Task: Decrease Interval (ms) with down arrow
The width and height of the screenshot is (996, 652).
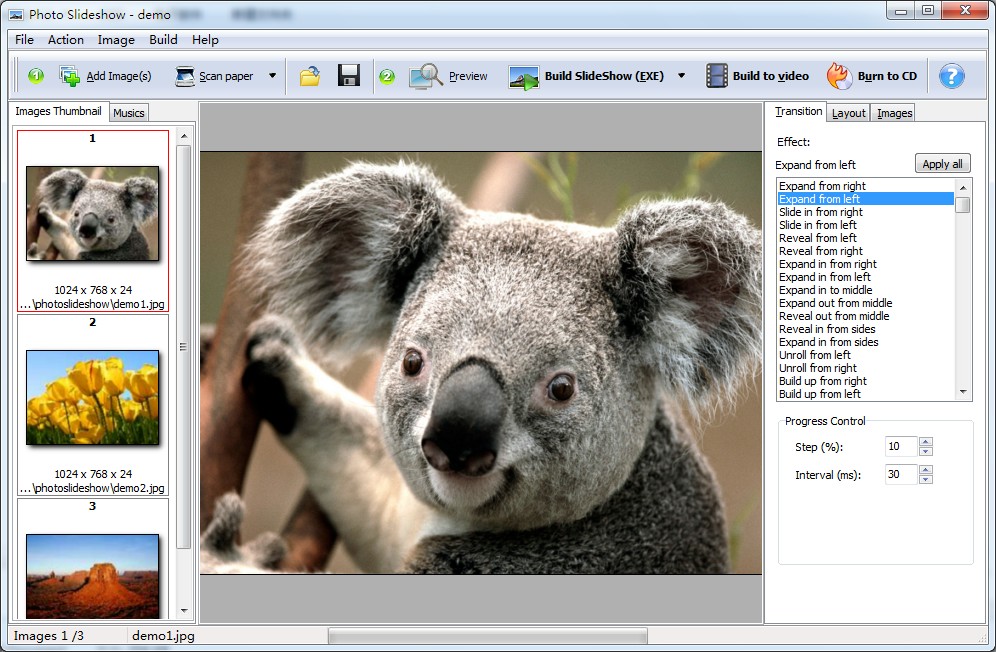Action: [925, 479]
